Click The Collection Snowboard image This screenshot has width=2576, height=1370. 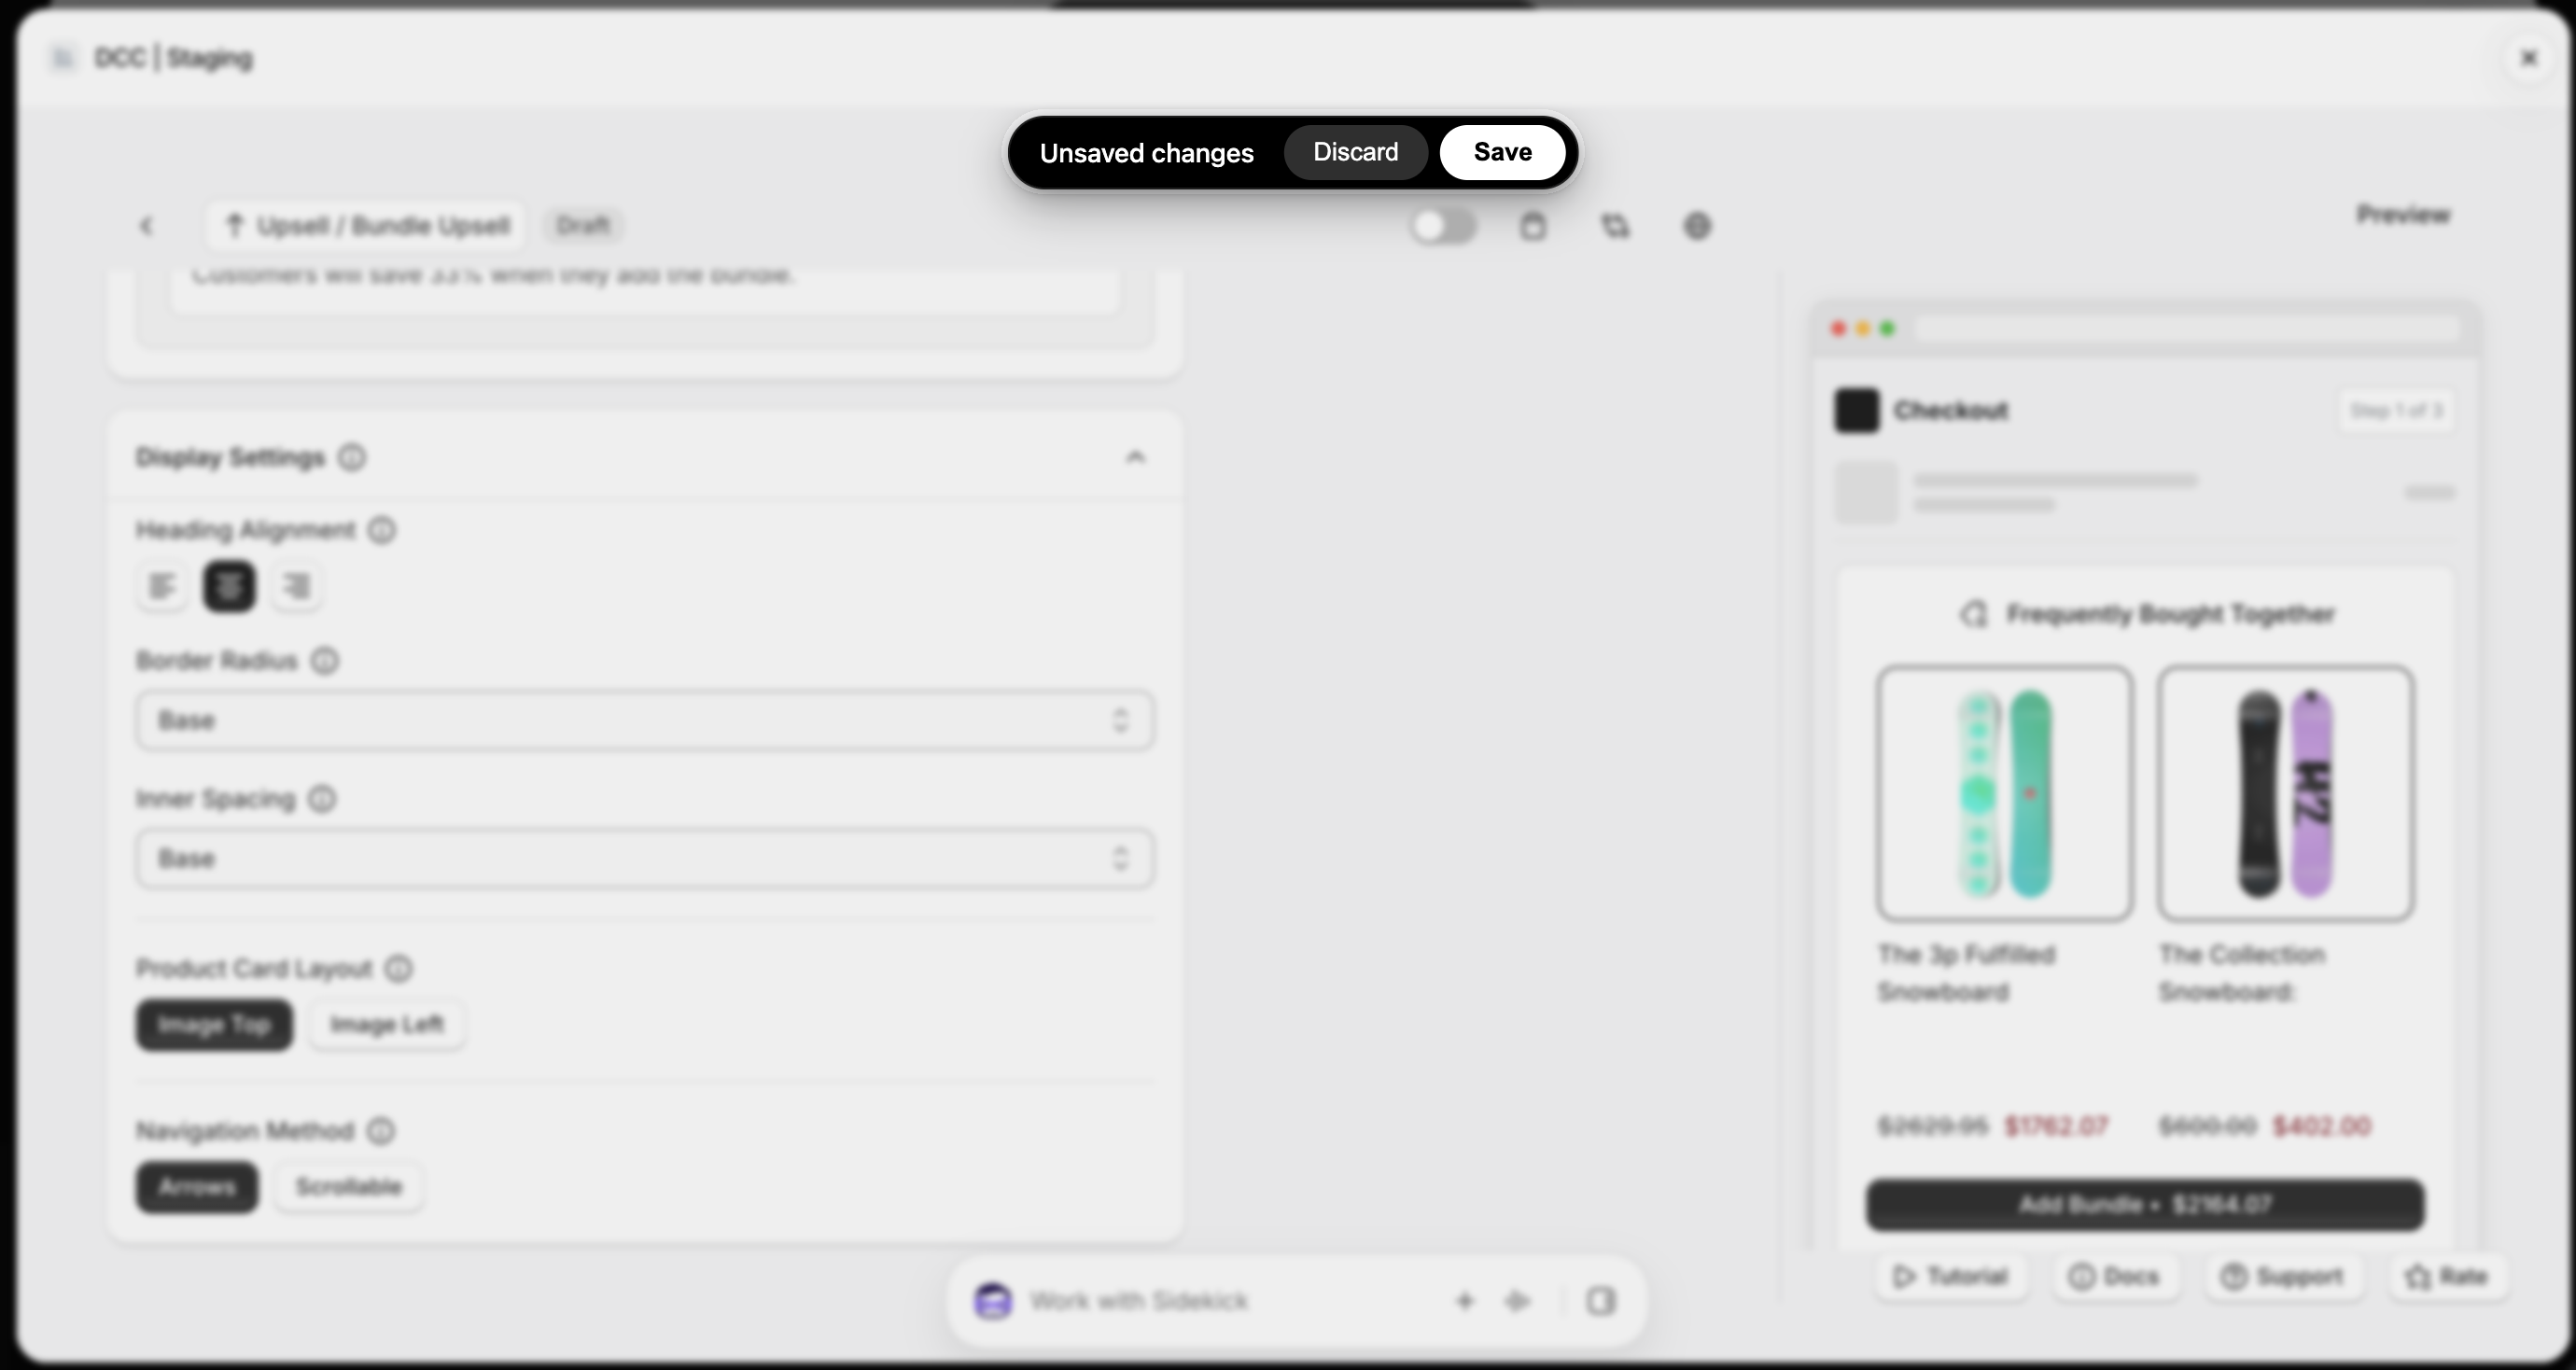[x=2285, y=793]
